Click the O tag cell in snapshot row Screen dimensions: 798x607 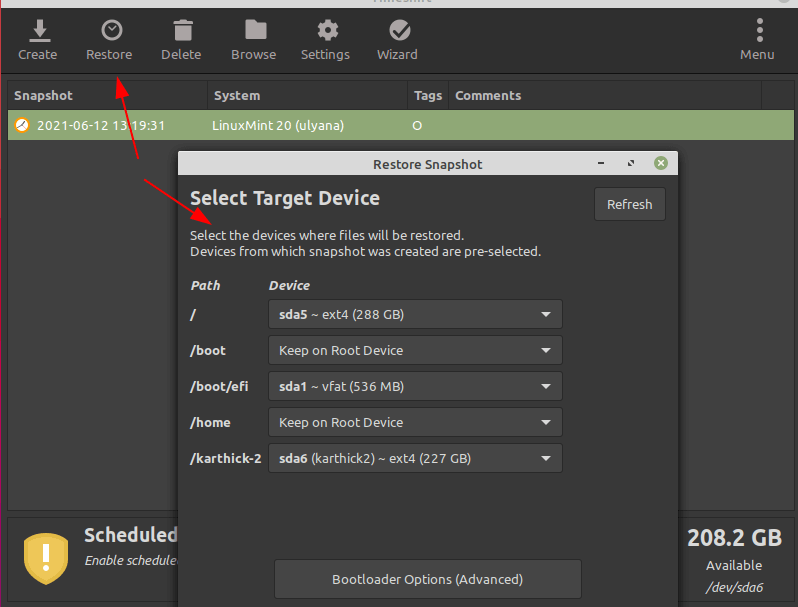coord(417,125)
